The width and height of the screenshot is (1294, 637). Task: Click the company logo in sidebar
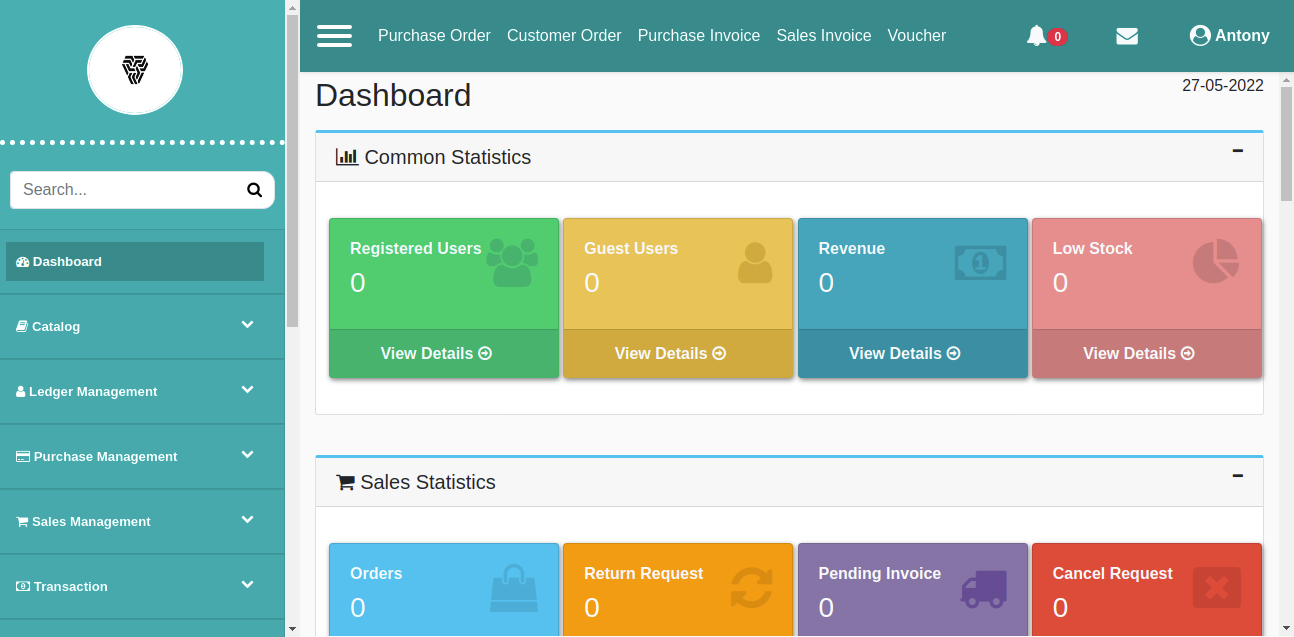point(135,70)
